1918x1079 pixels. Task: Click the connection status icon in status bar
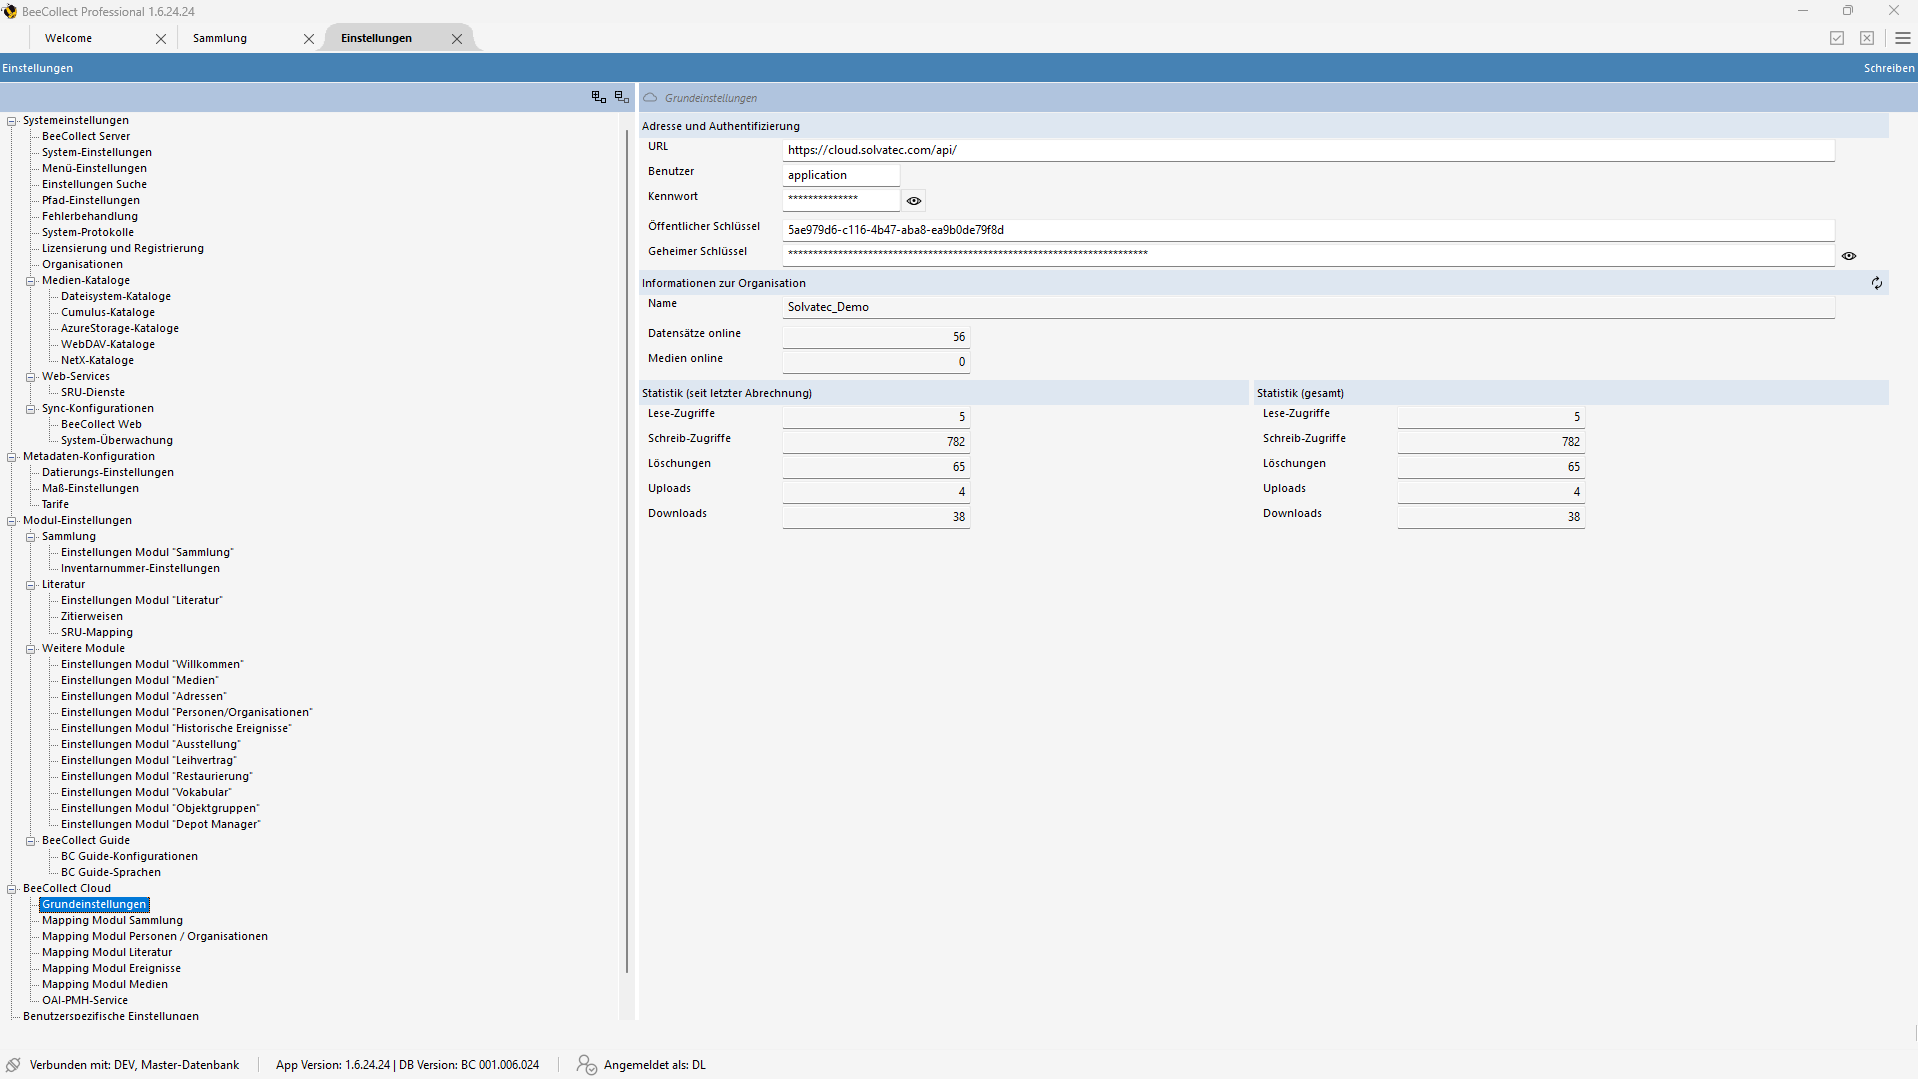click(x=13, y=1065)
